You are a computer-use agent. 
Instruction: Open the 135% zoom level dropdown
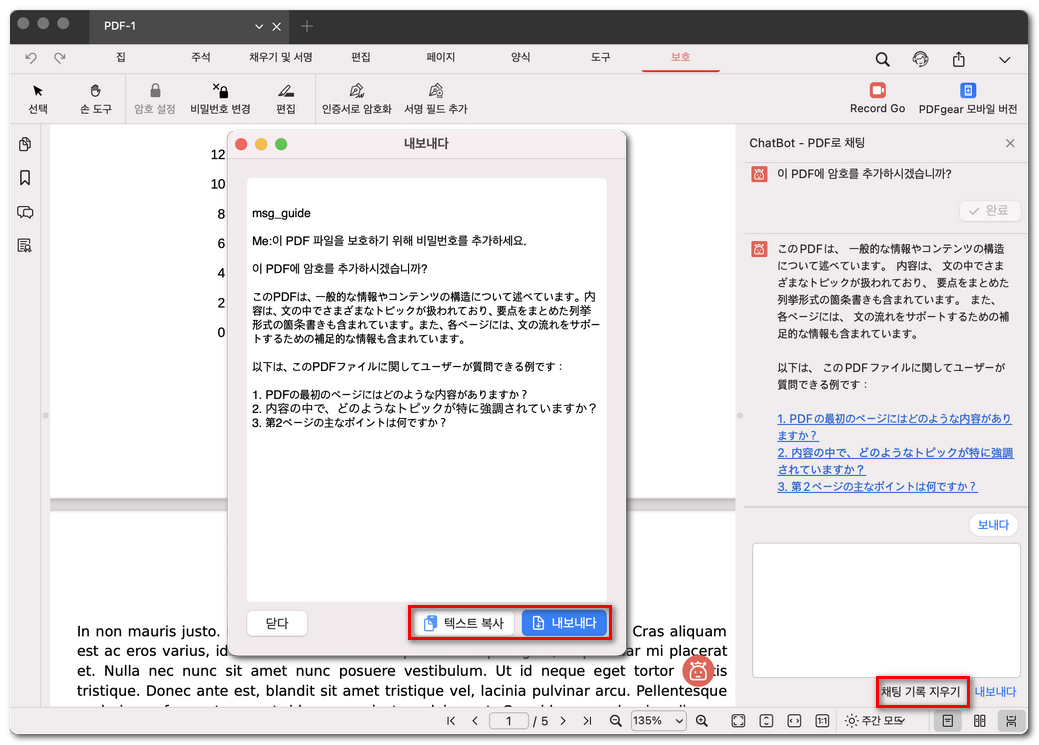tap(660, 721)
